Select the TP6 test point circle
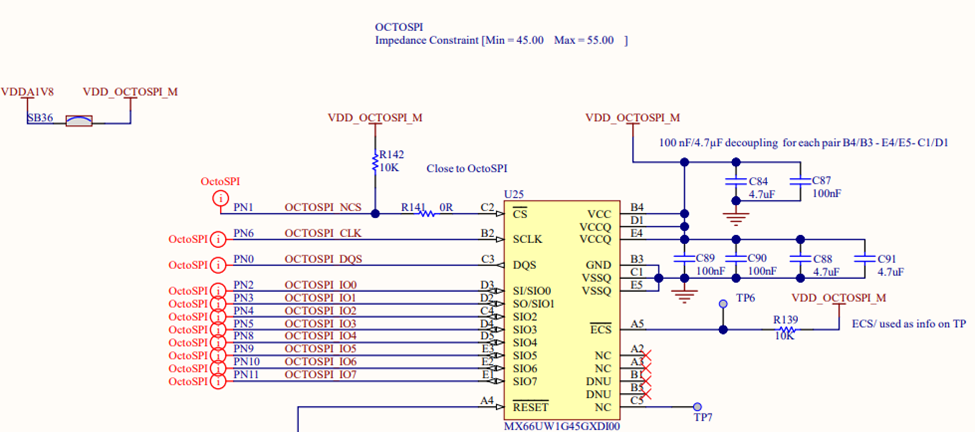The width and height of the screenshot is (975, 432). [723, 304]
